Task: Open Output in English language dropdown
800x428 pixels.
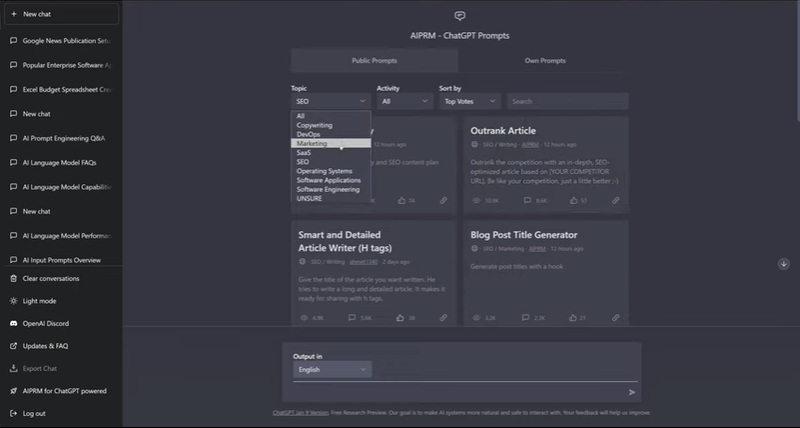Action: coord(332,370)
